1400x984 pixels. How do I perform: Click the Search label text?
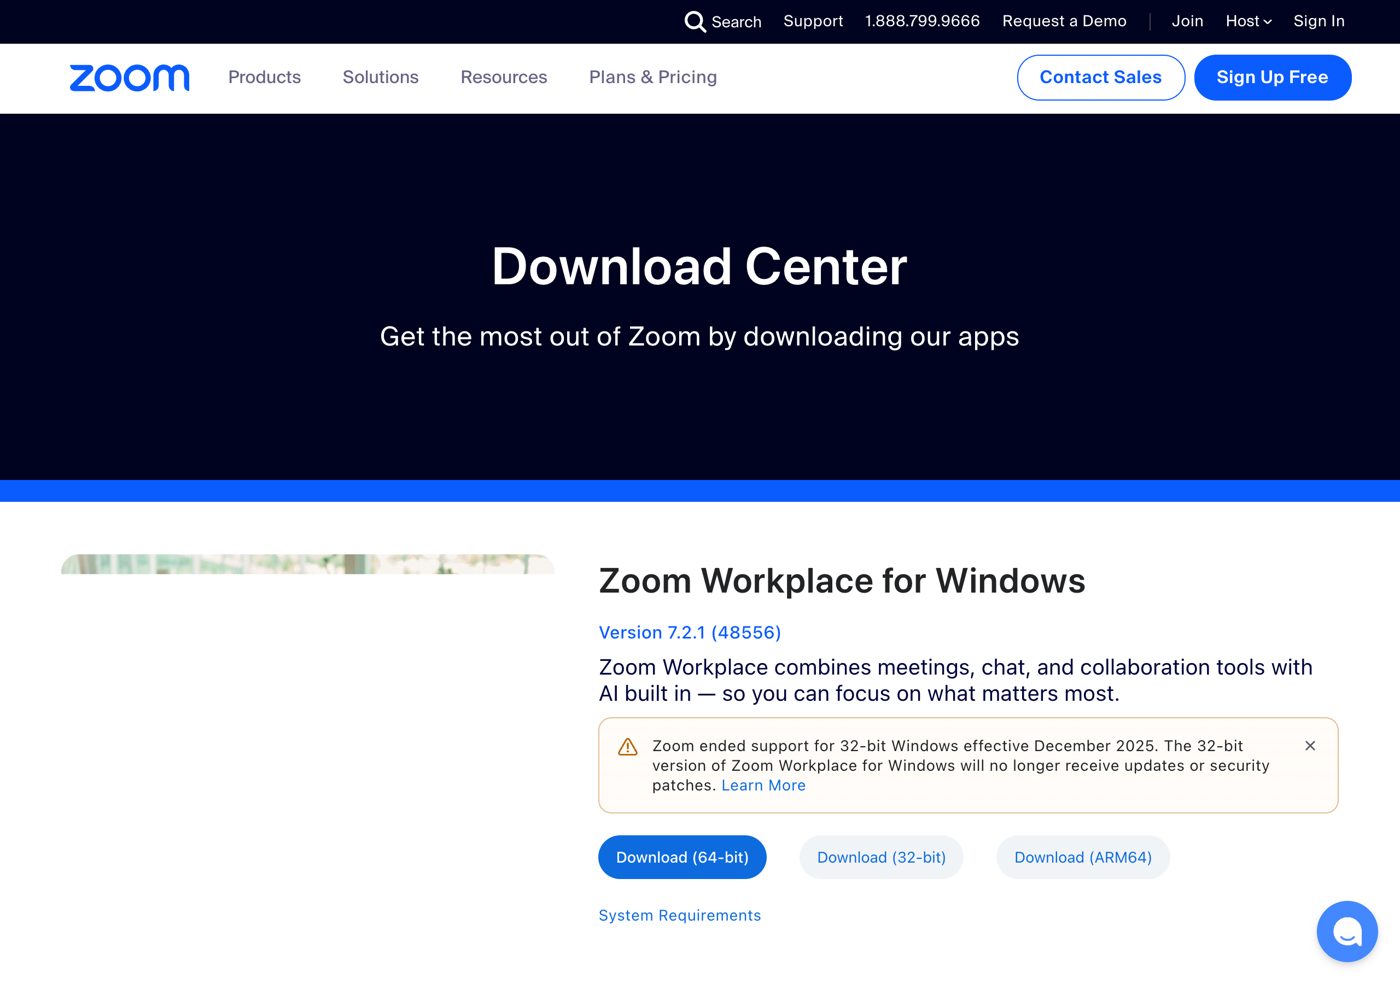click(737, 22)
